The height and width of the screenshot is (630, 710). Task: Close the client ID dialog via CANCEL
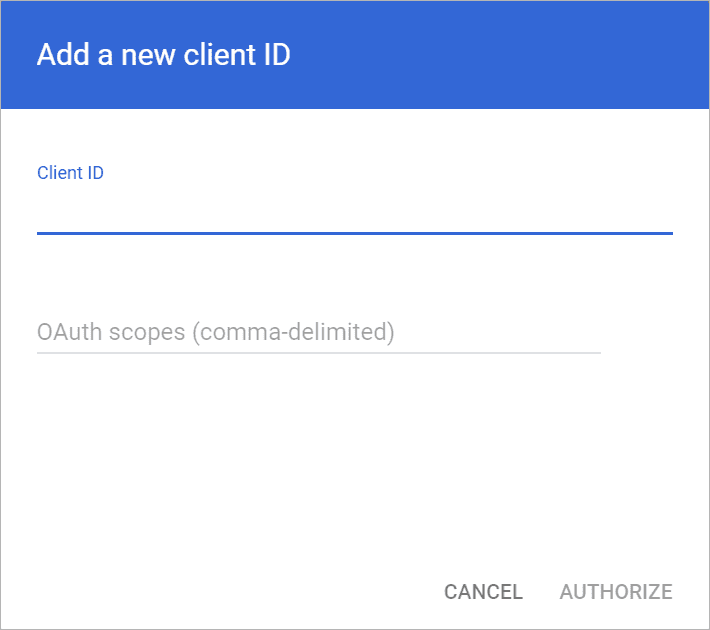tap(483, 592)
